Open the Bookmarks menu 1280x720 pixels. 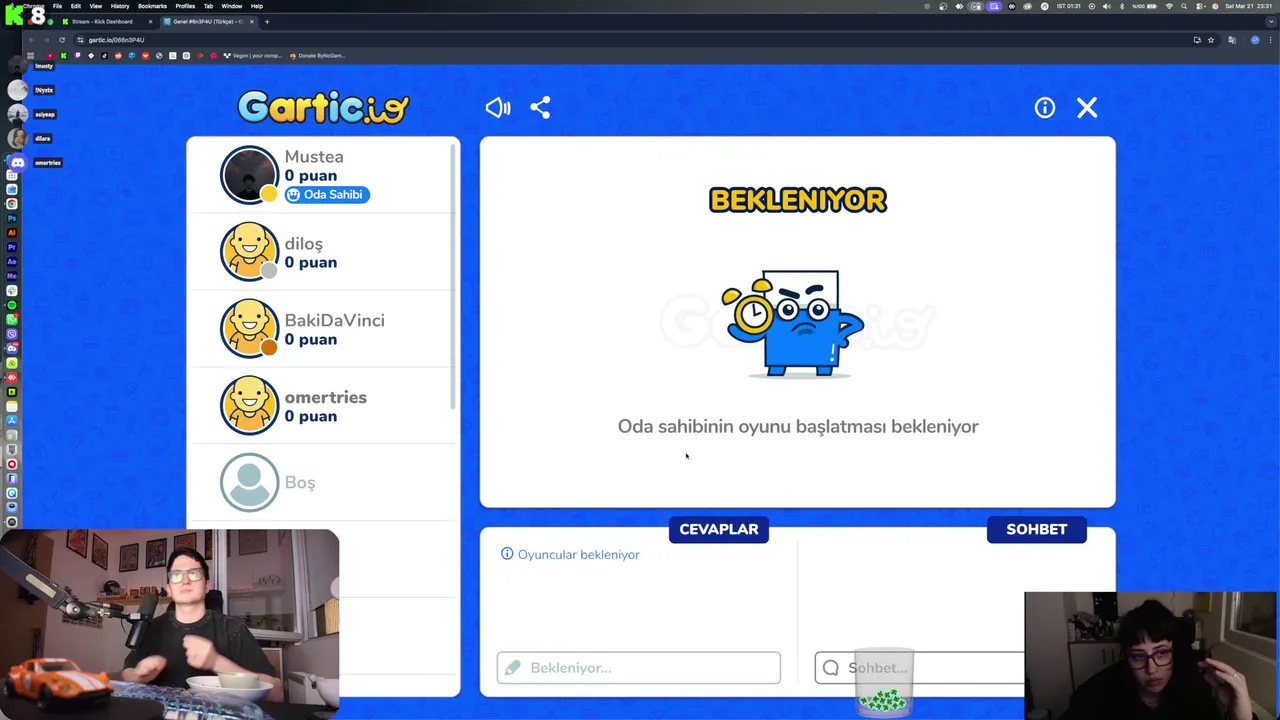click(x=152, y=6)
